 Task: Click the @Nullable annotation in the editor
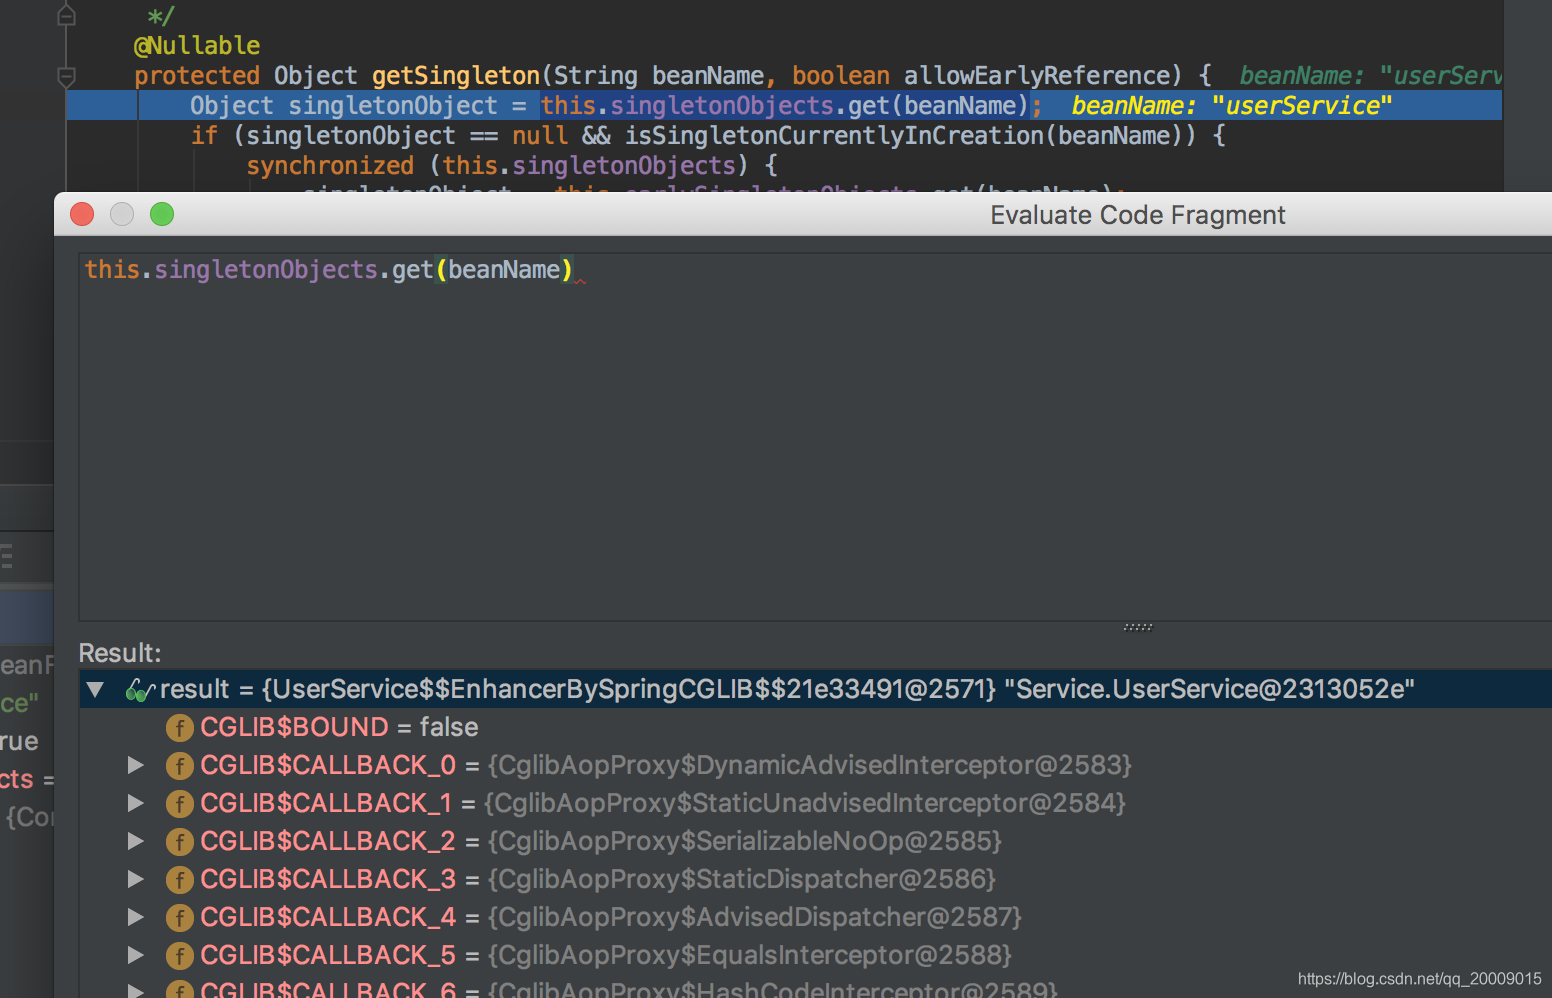point(197,45)
